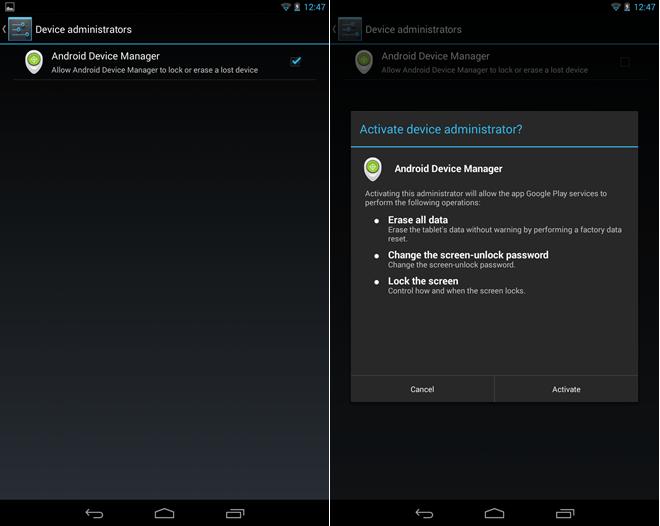This screenshot has height=526, width=660.
Task: Select Android Device Manager row title on the left screen
Action: click(x=106, y=56)
